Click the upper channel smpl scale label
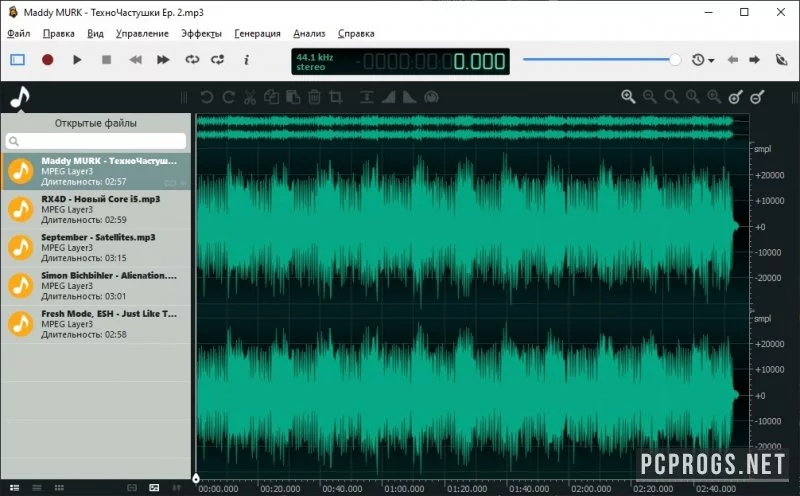This screenshot has width=800, height=496. 762,149
